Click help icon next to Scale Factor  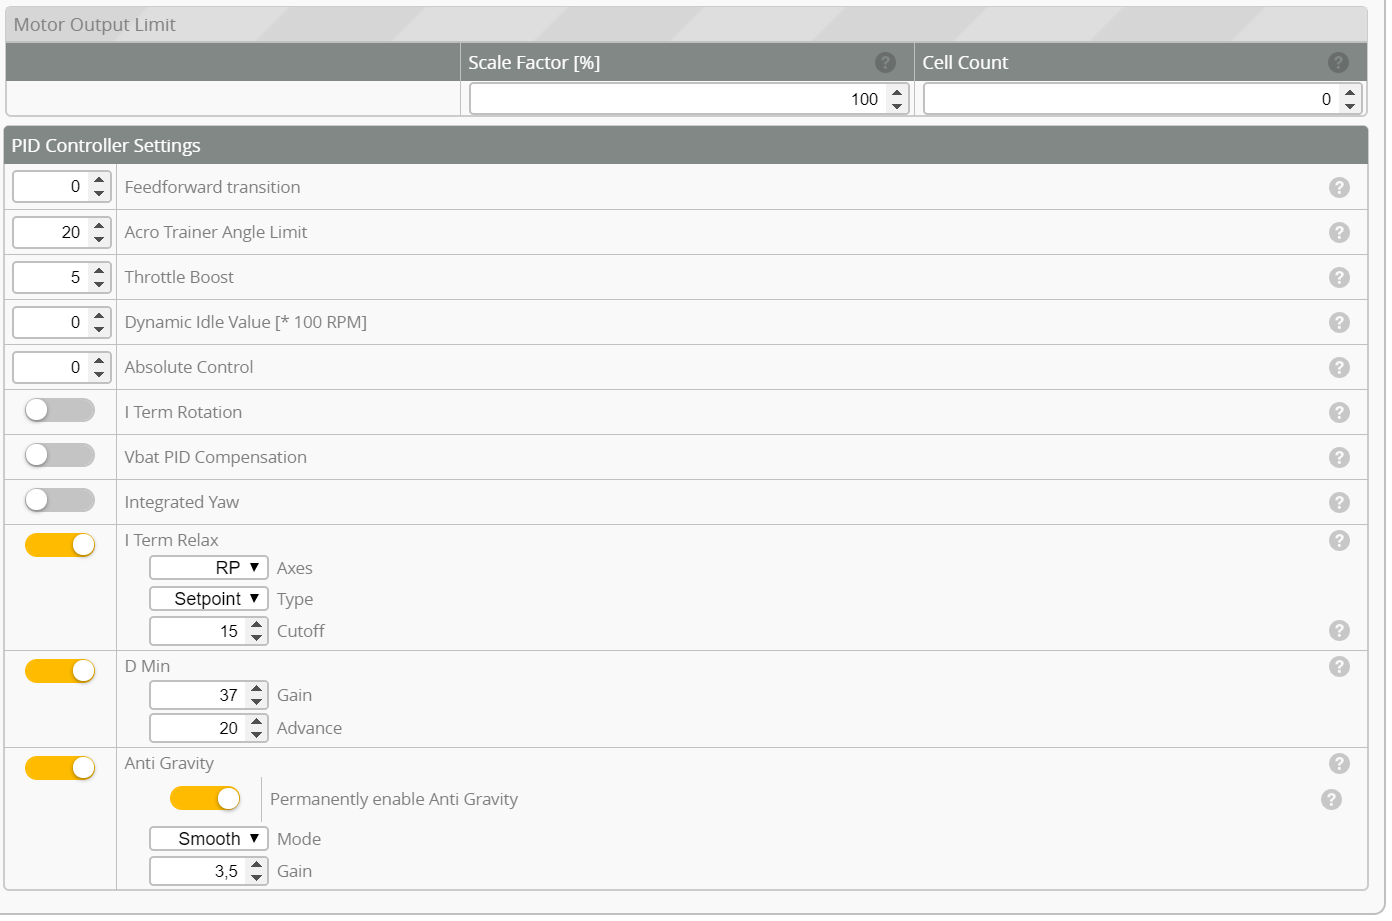885,63
